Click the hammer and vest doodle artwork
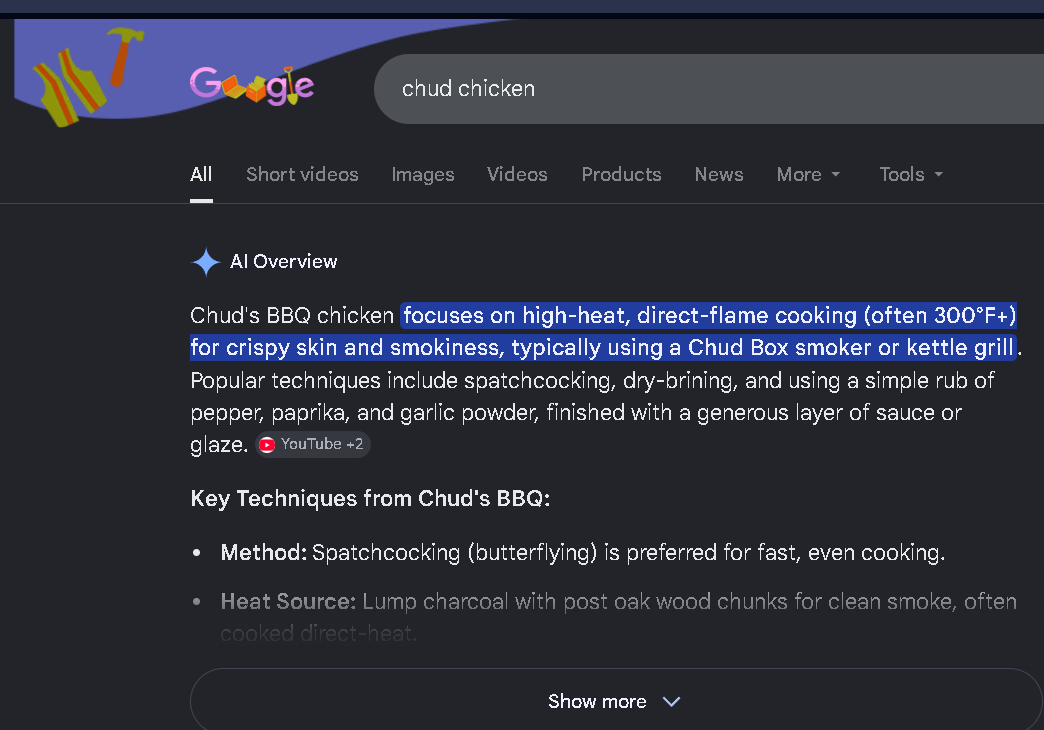Viewport: 1044px width, 730px height. 88,77
